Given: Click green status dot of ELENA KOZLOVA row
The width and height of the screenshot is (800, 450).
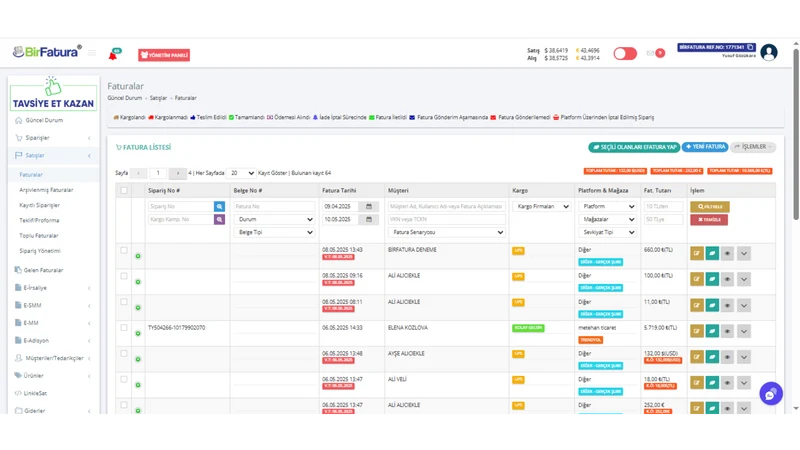Looking at the screenshot, I should coord(138,333).
